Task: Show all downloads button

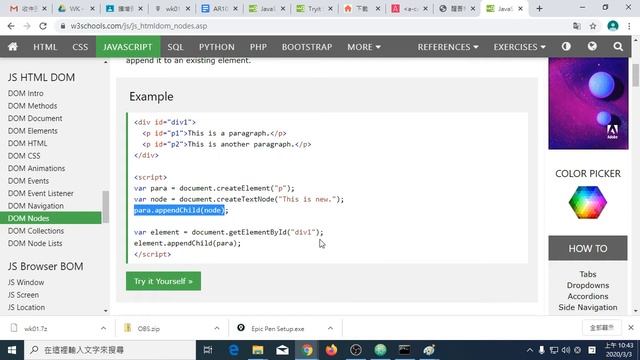Action: point(602,327)
